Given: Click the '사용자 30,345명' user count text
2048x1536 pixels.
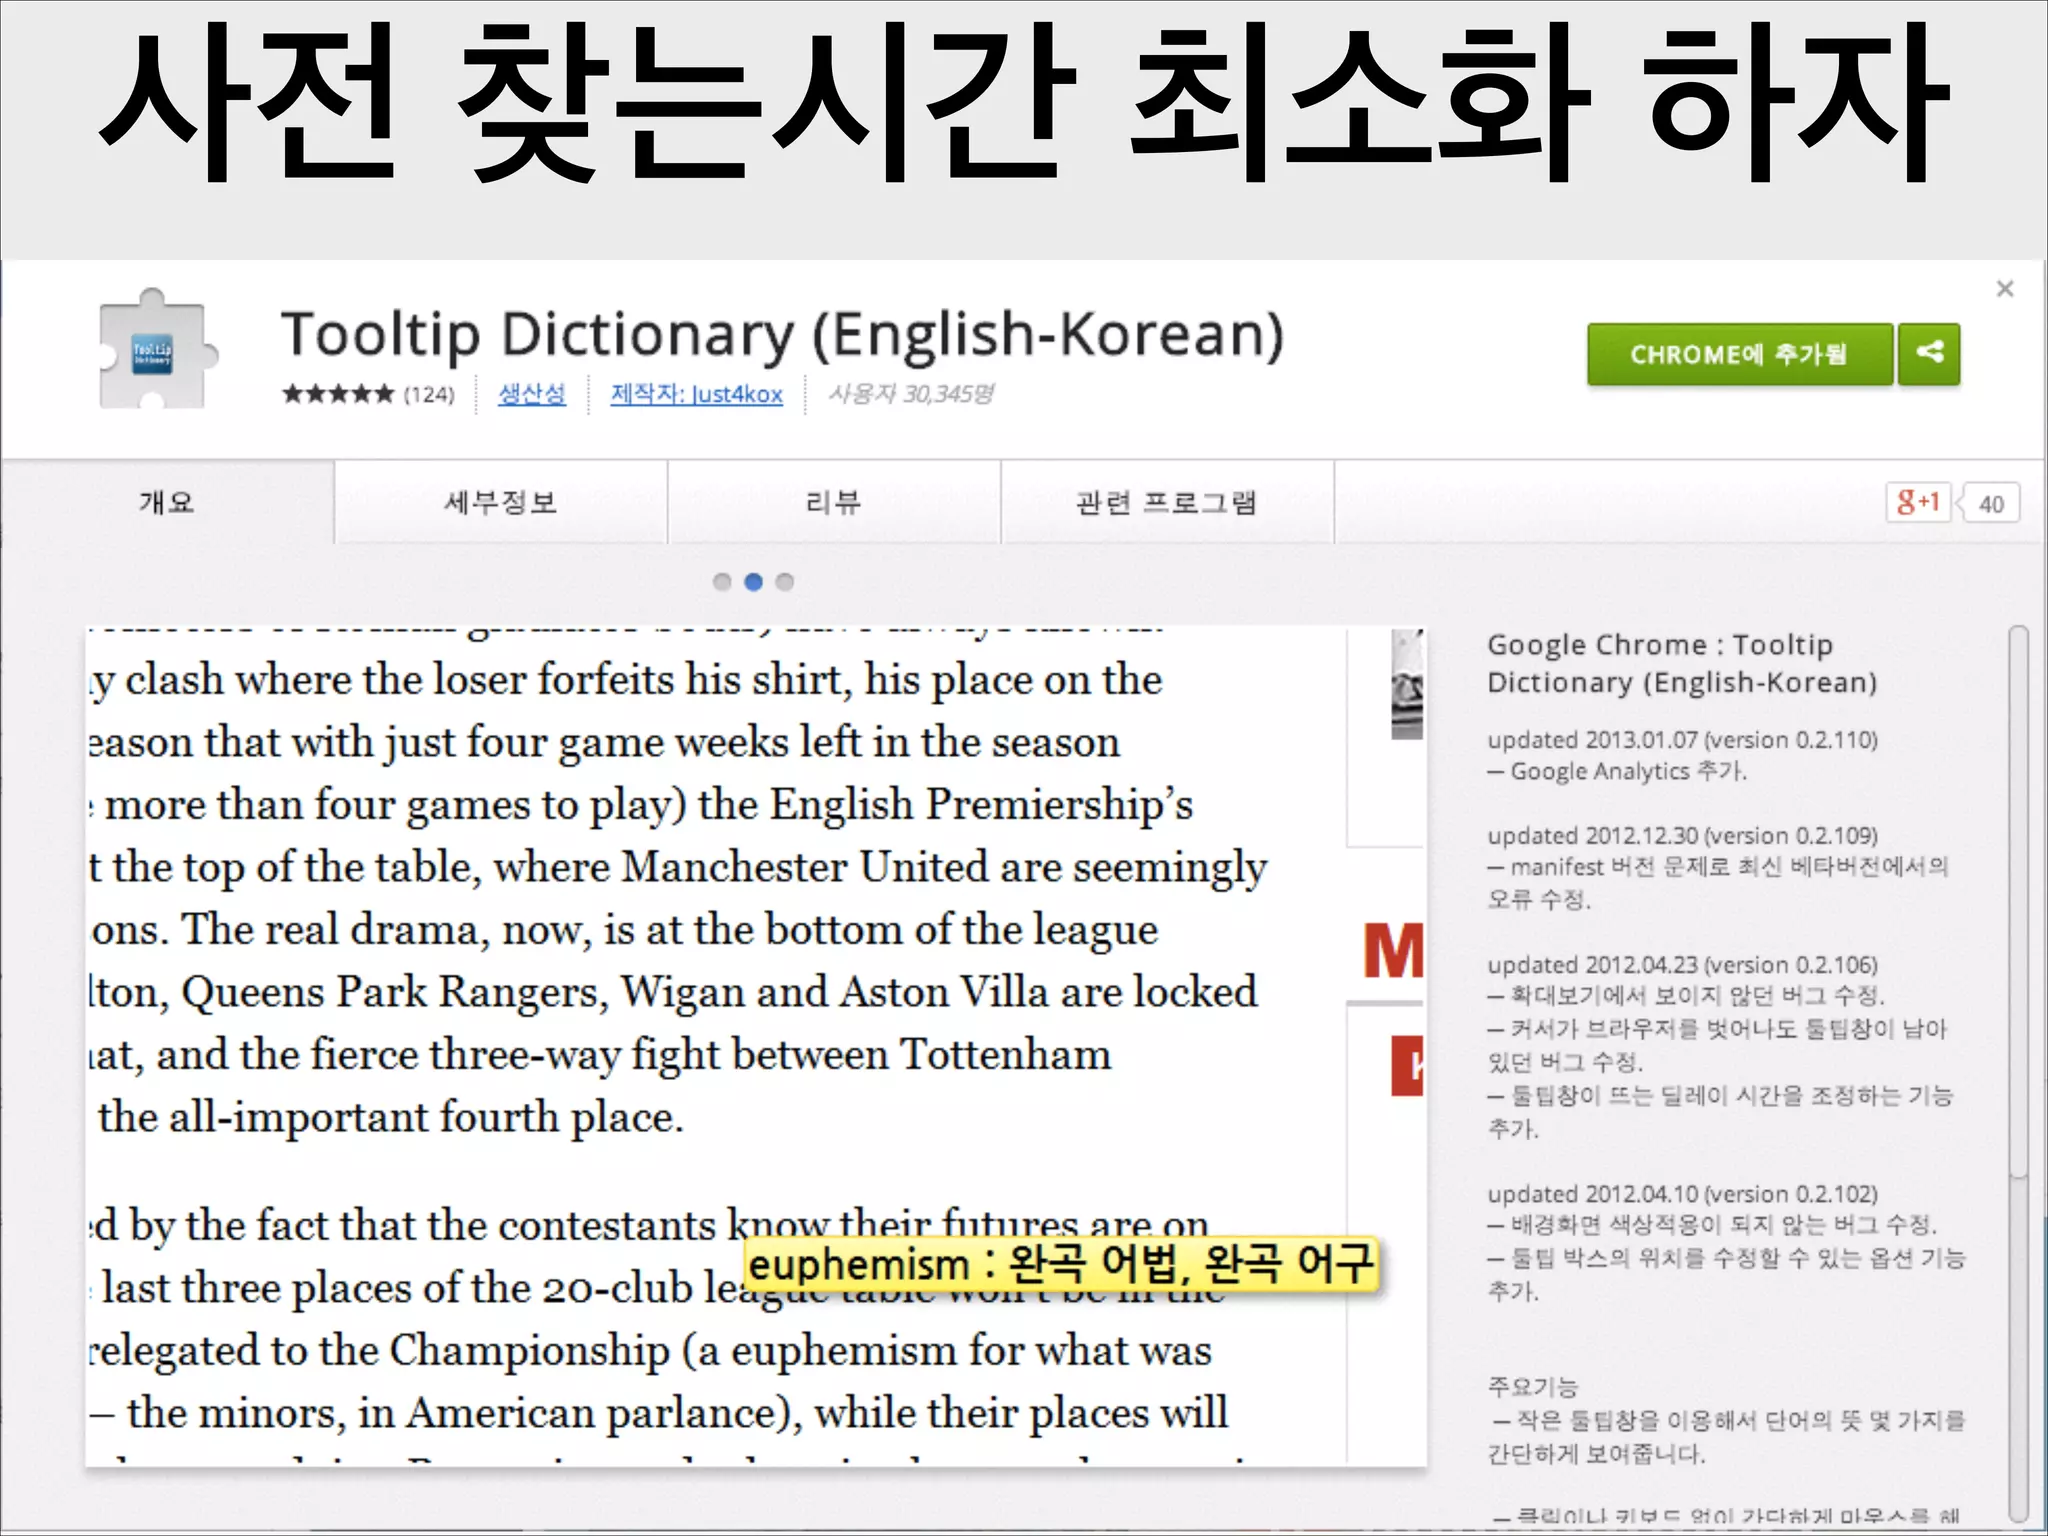Looking at the screenshot, I should (x=911, y=394).
